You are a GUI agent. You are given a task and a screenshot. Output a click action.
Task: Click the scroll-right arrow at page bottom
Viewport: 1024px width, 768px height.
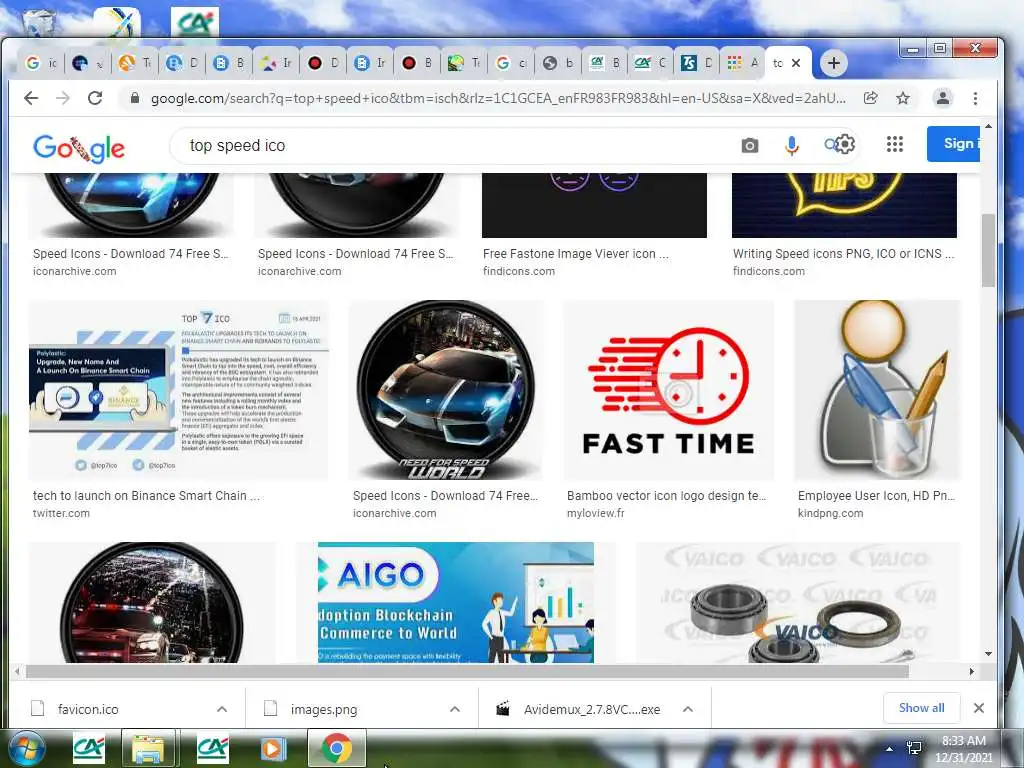click(x=972, y=671)
